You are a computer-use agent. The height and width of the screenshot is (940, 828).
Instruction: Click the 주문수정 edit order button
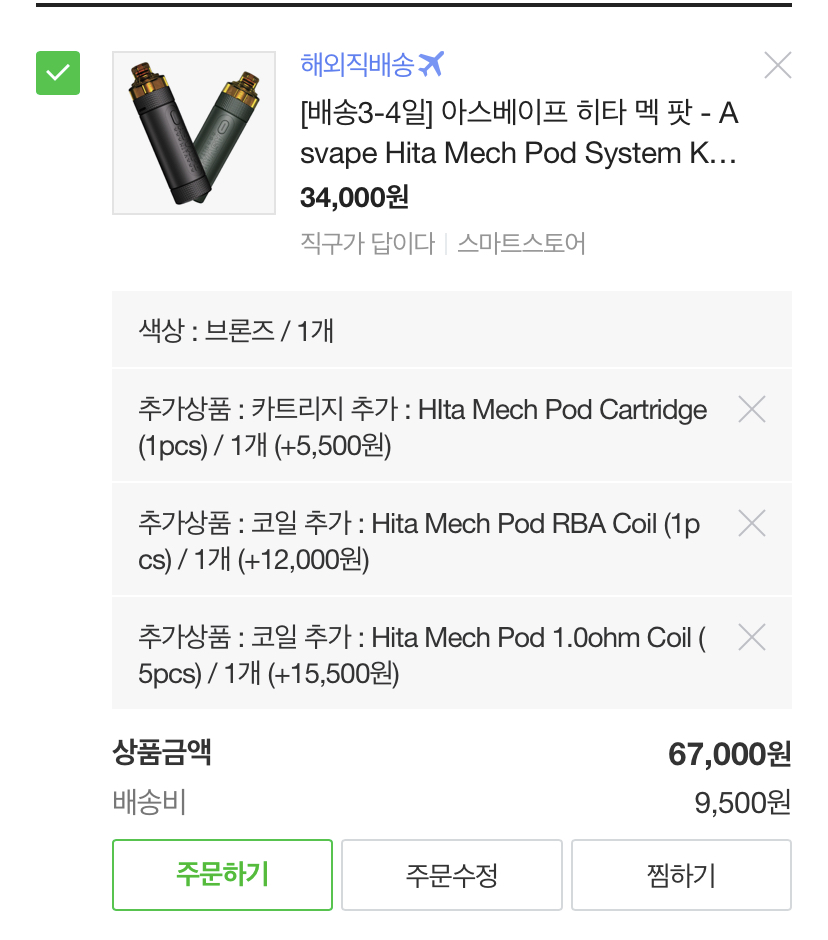[x=452, y=875]
